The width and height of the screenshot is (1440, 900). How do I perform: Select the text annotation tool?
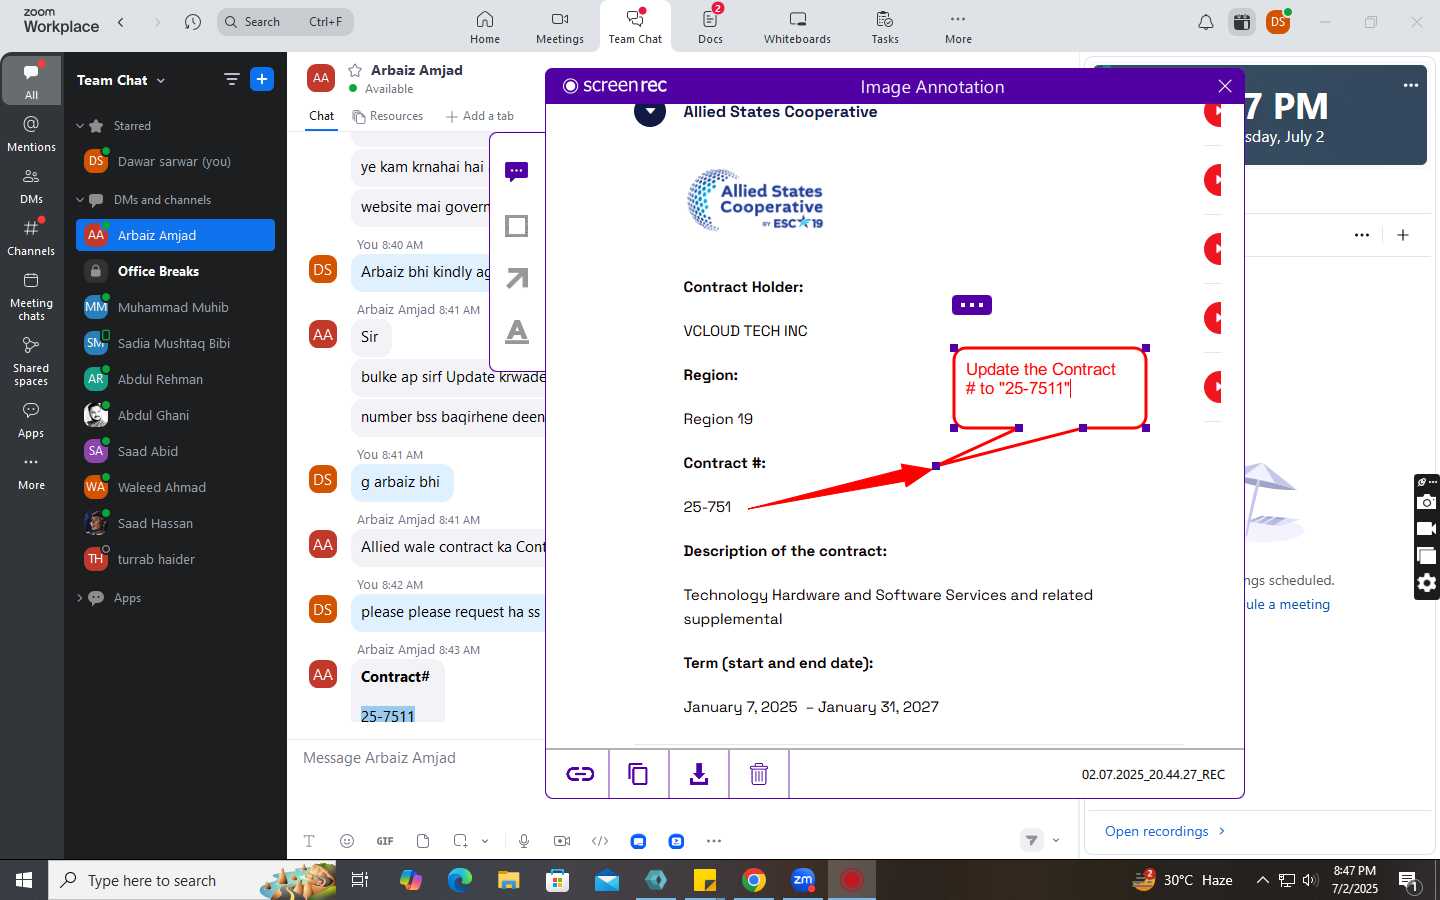(x=517, y=332)
